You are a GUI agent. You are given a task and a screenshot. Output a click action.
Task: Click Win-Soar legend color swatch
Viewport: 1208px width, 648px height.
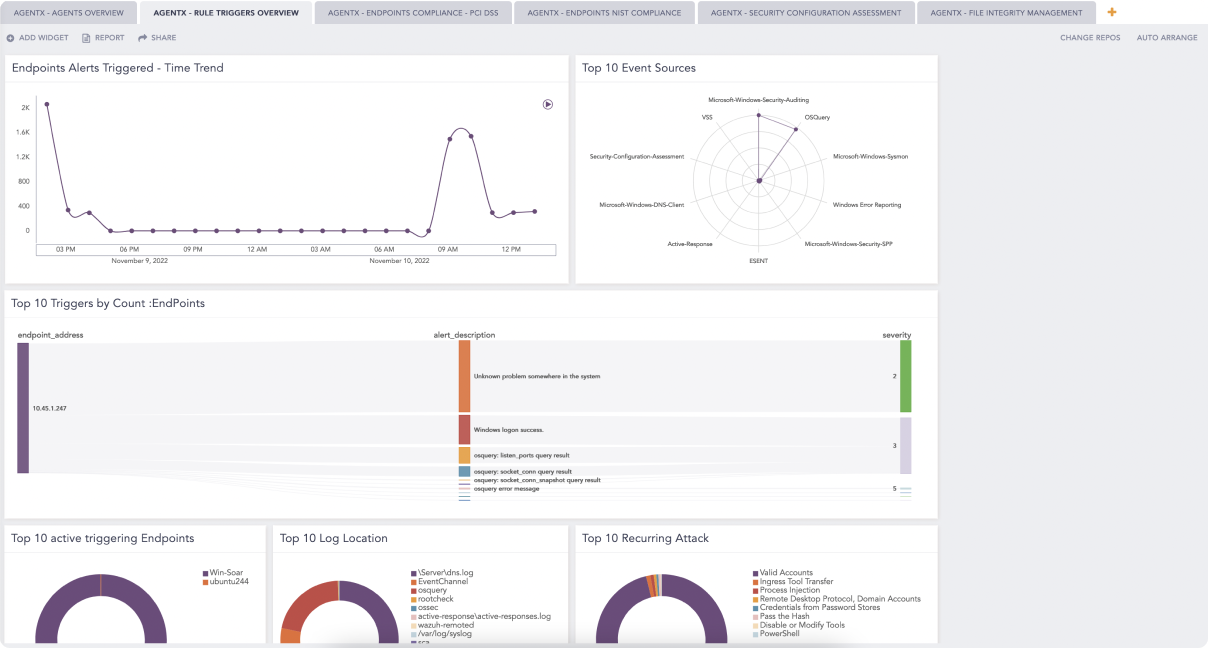[205, 573]
